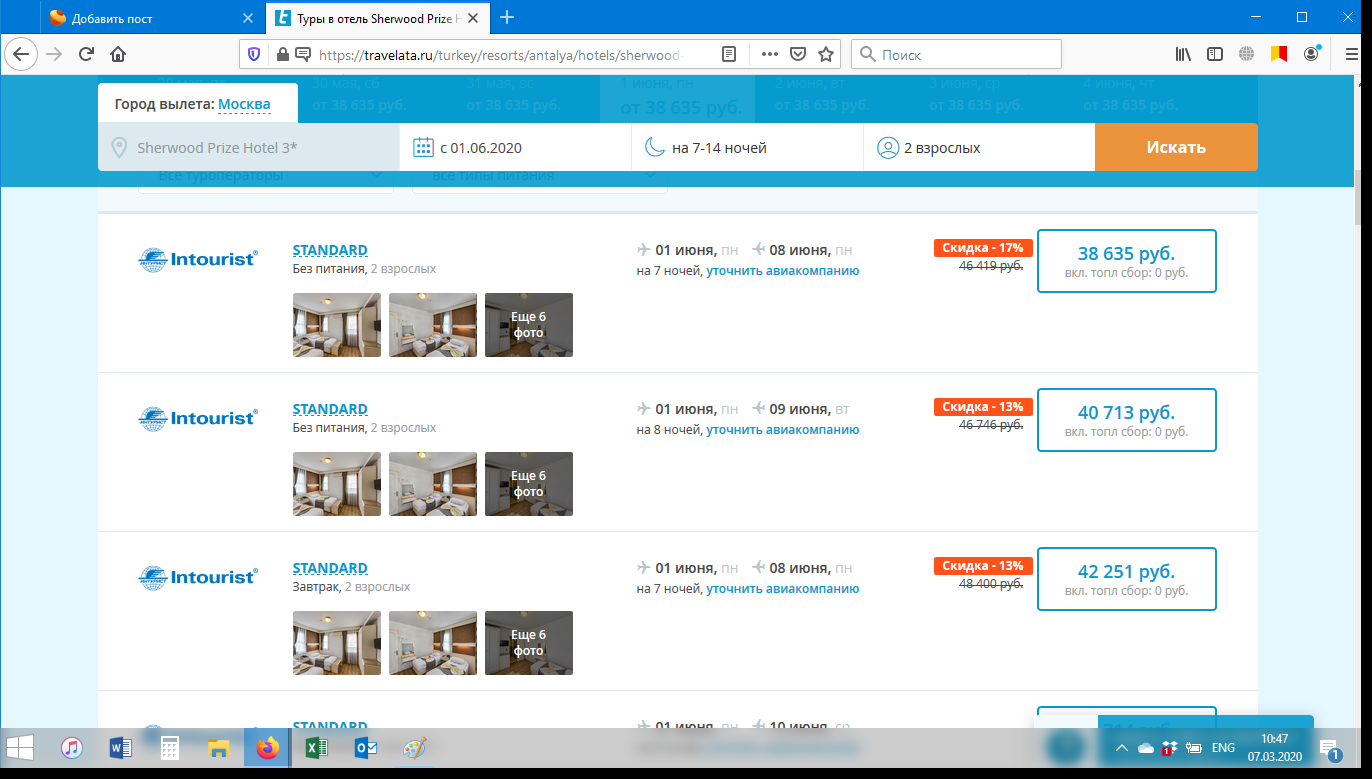The image size is (1372, 779).
Task: Open nights selector 'на 7-14 ночей'
Action: tap(748, 148)
